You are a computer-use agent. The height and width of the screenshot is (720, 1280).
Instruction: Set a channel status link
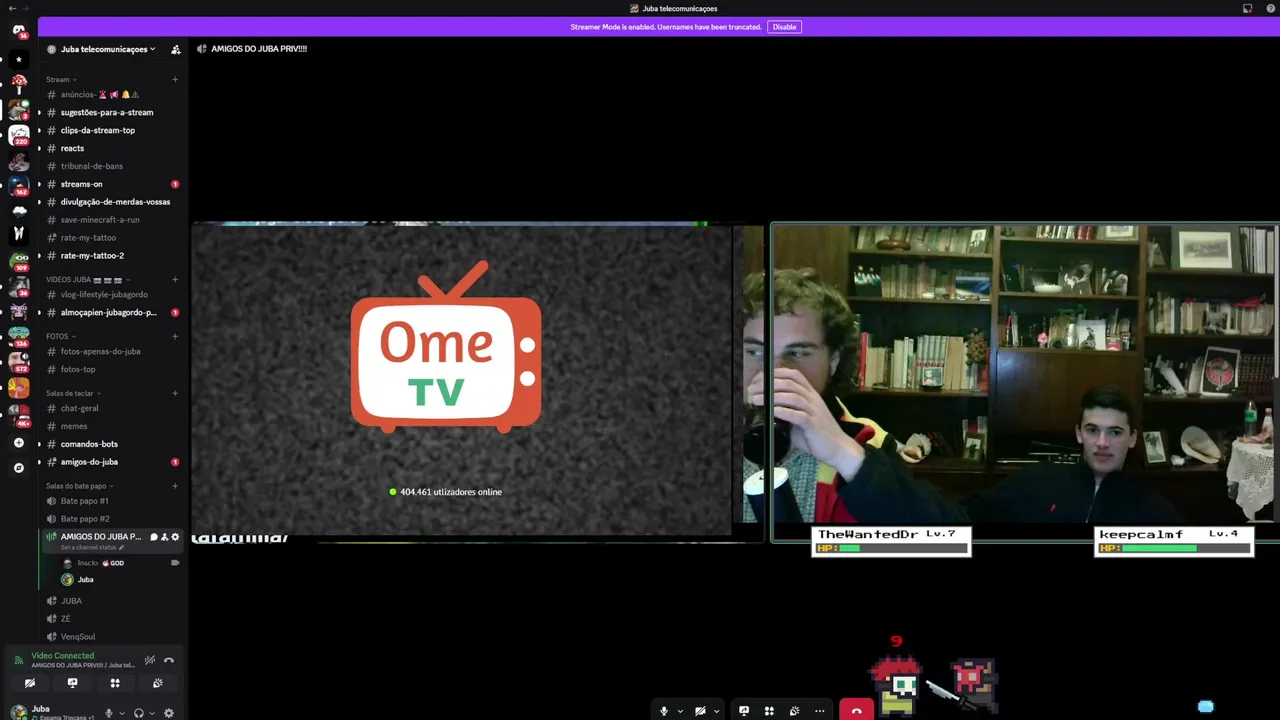point(92,548)
